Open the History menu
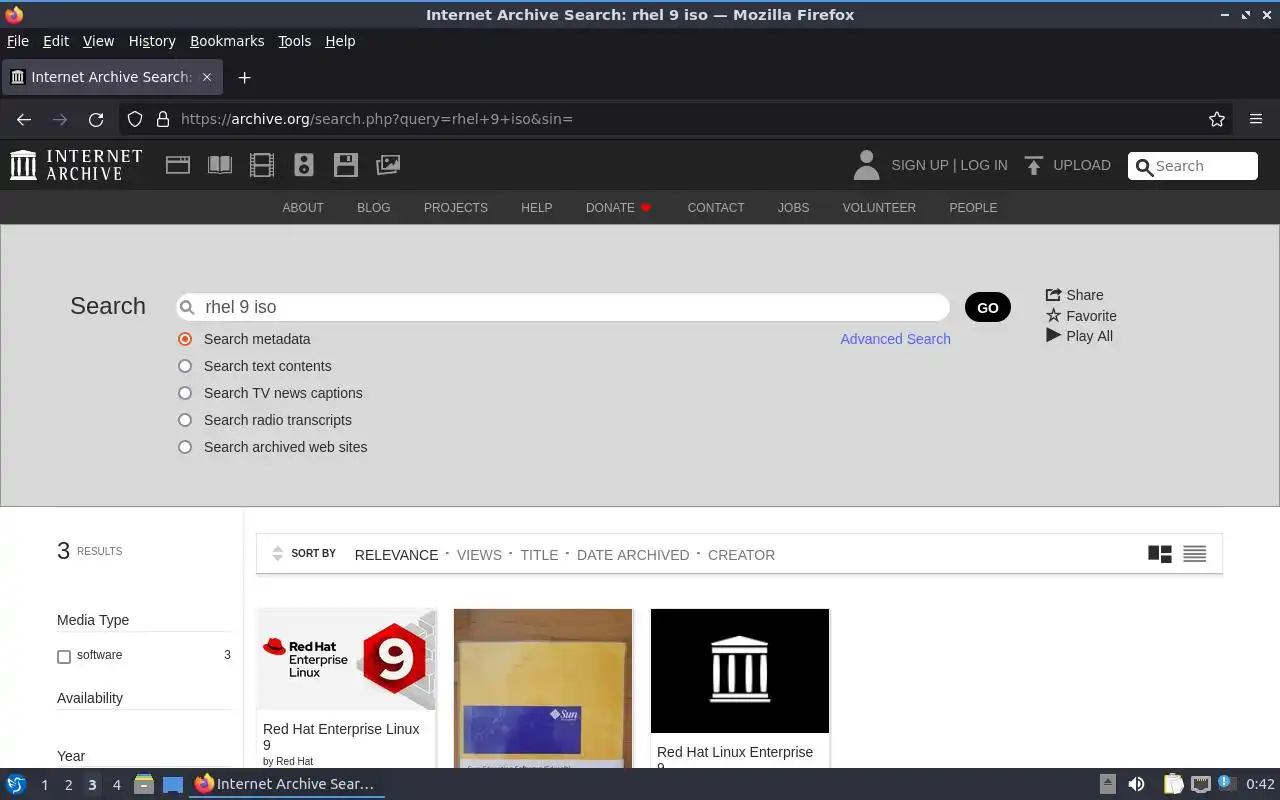Image resolution: width=1280 pixels, height=800 pixels. [152, 41]
